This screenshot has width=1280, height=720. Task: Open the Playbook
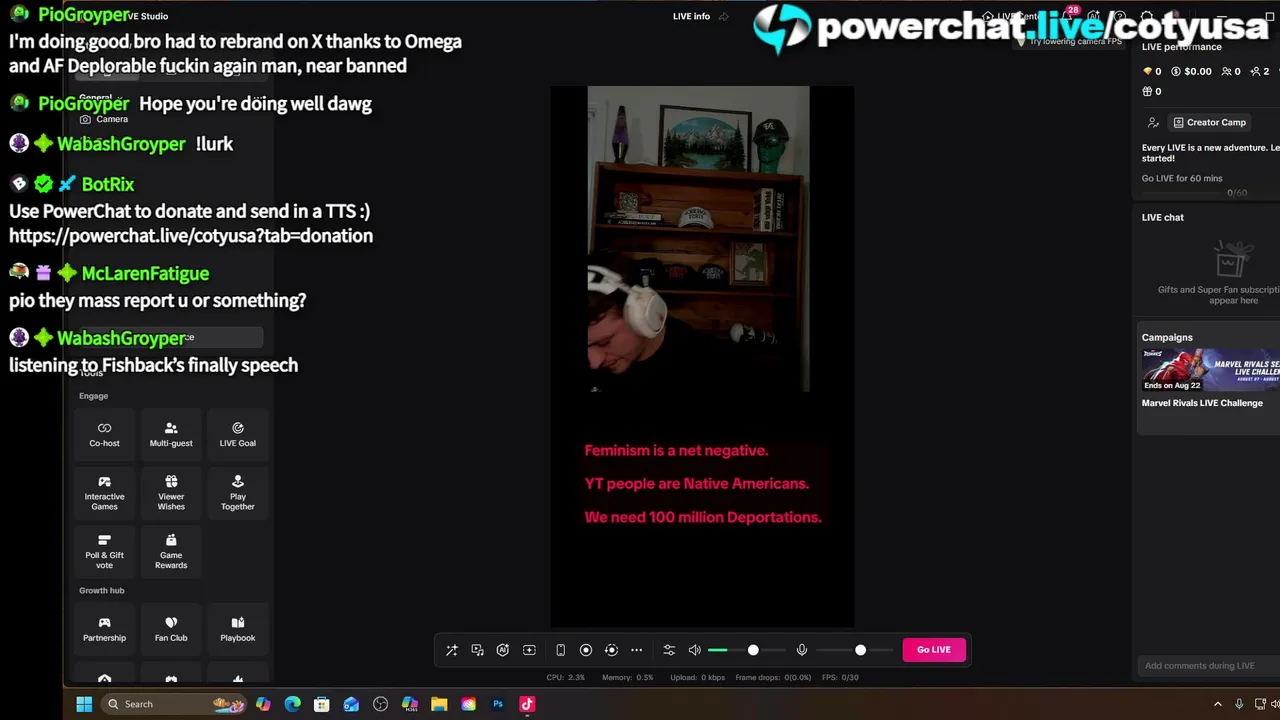pos(238,629)
